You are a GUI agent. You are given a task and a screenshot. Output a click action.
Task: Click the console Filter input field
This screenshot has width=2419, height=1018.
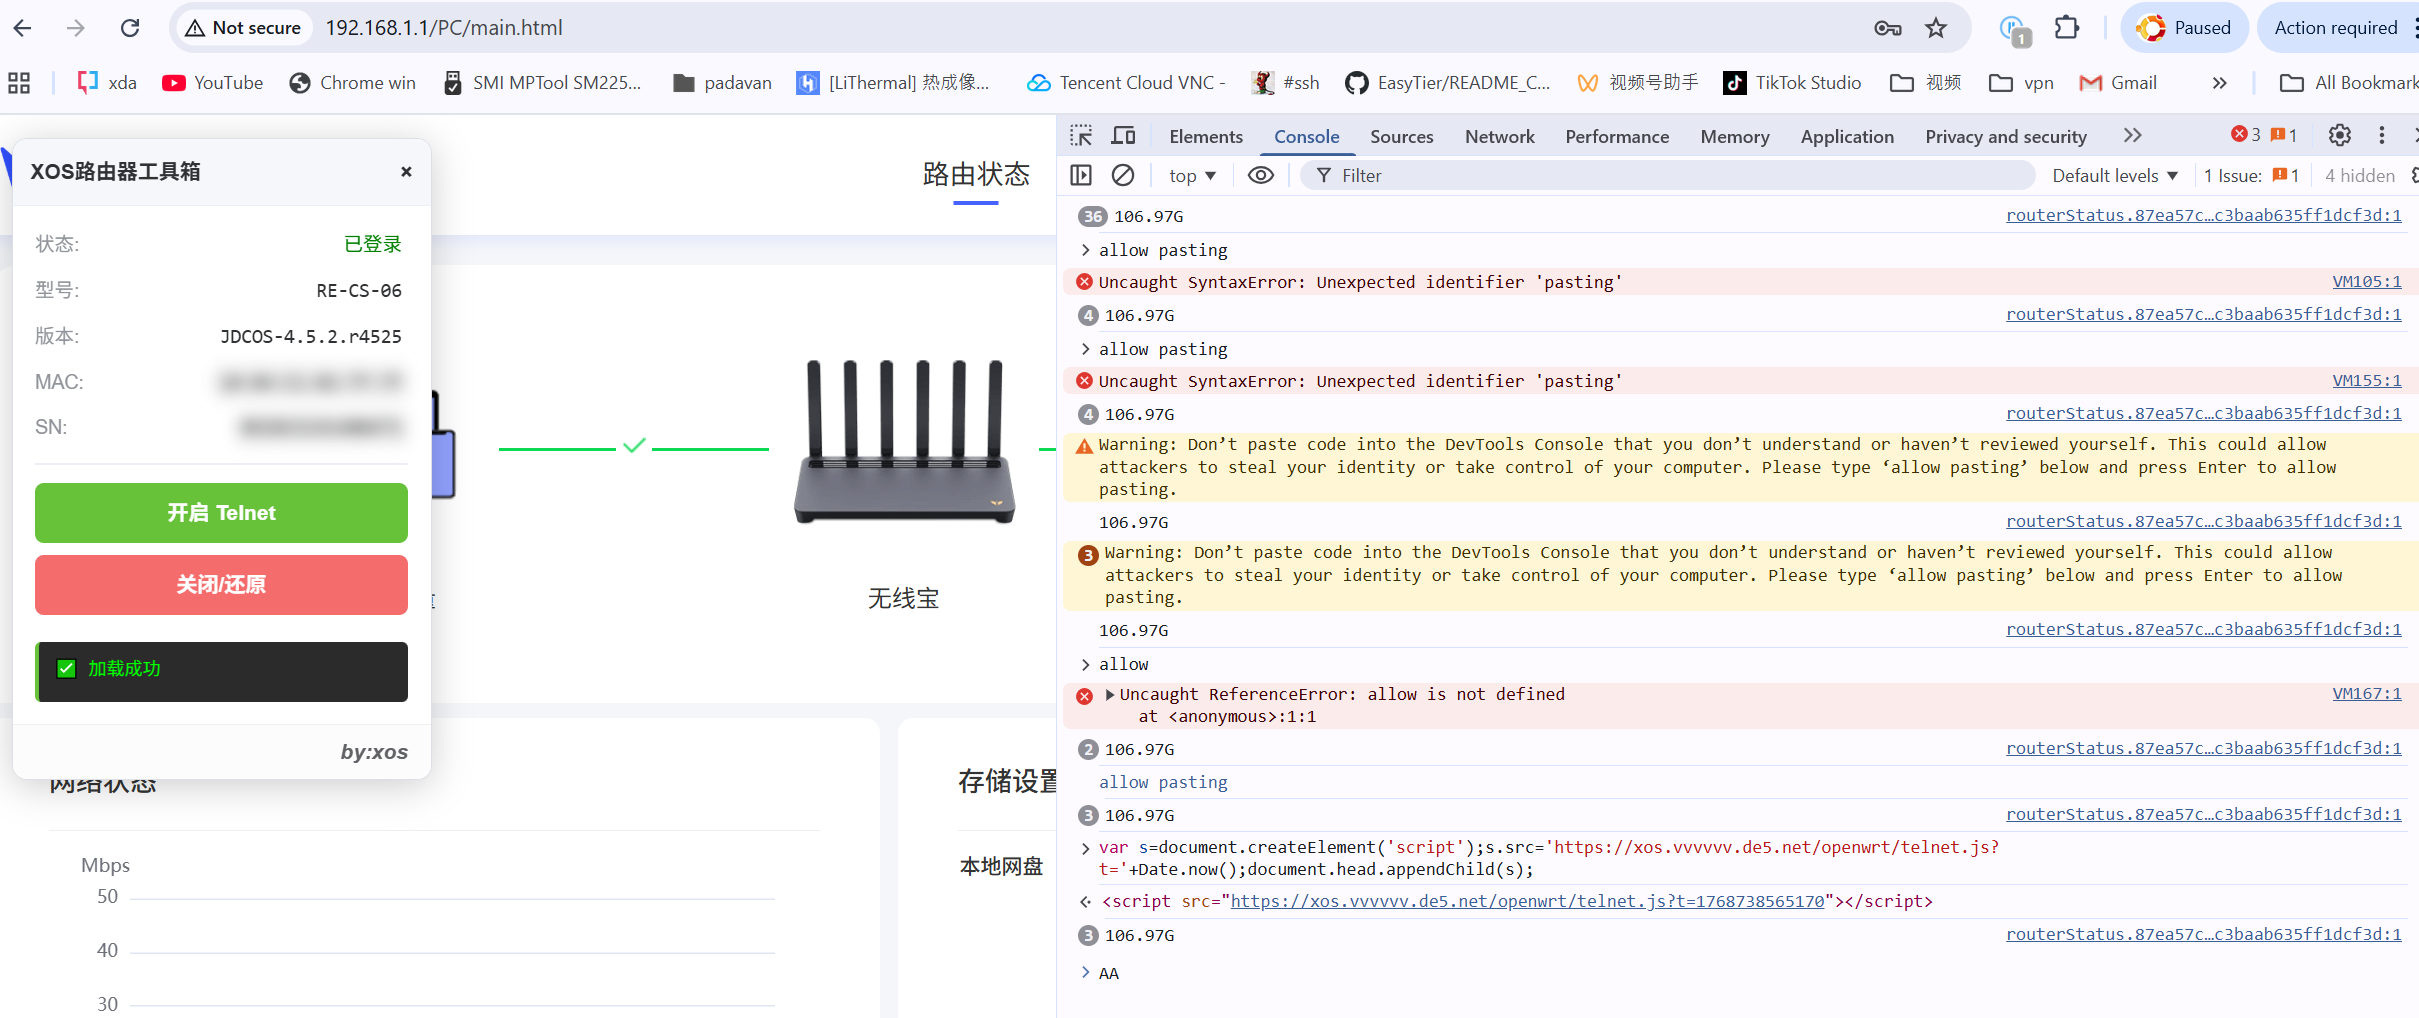(1680, 175)
